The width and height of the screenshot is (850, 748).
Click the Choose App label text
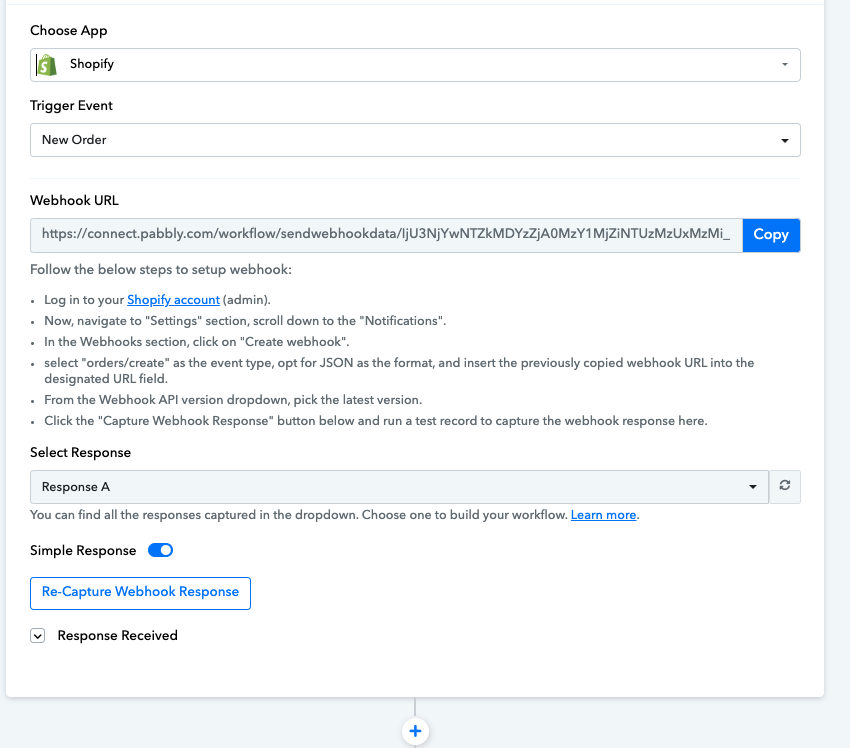(x=69, y=31)
